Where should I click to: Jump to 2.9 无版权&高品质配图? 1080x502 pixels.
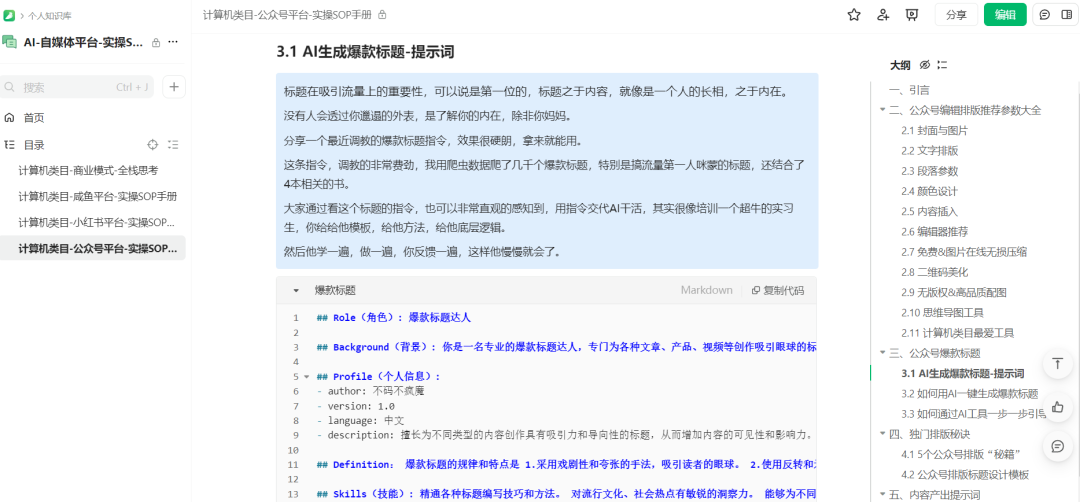[953, 292]
